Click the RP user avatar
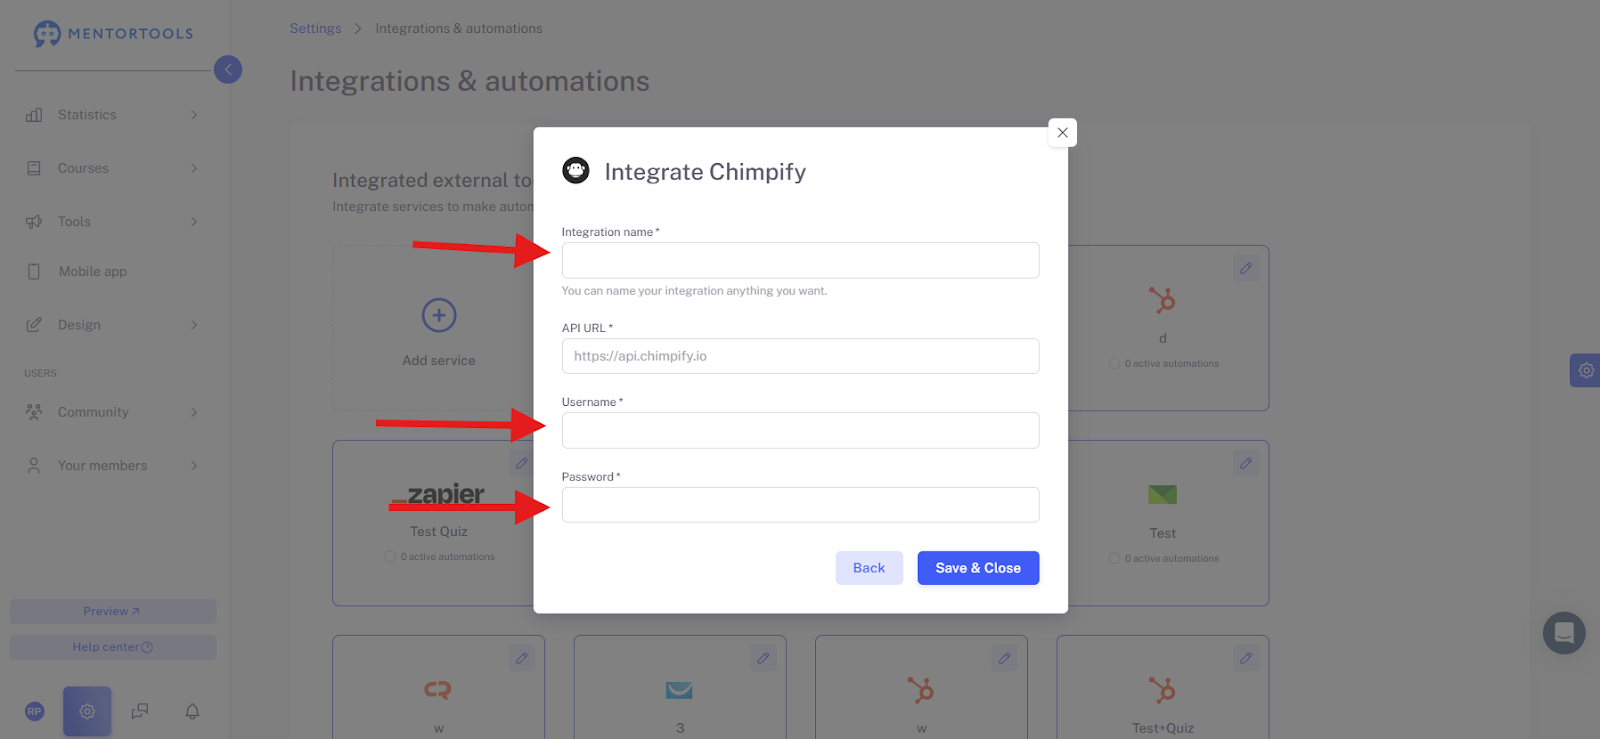The width and height of the screenshot is (1600, 739). point(35,711)
